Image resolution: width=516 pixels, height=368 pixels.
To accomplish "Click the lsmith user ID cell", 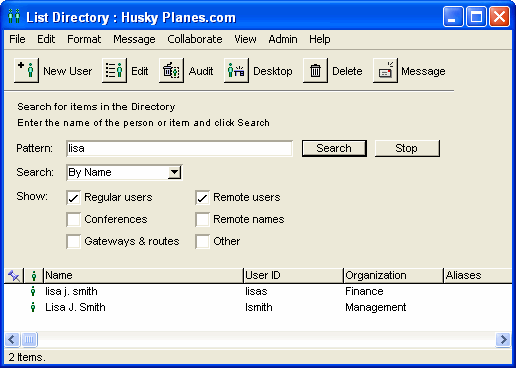I will coord(259,307).
